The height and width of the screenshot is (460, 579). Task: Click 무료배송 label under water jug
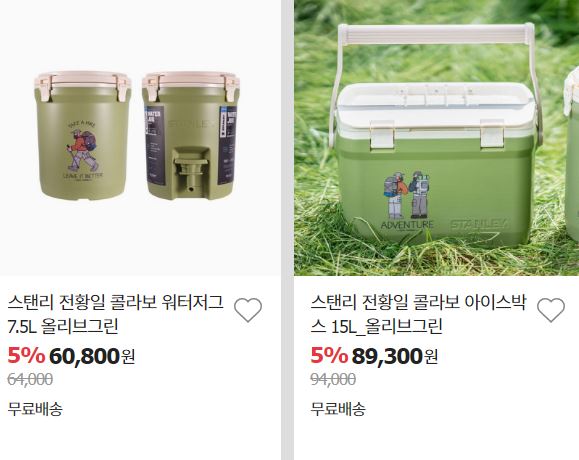pos(35,409)
